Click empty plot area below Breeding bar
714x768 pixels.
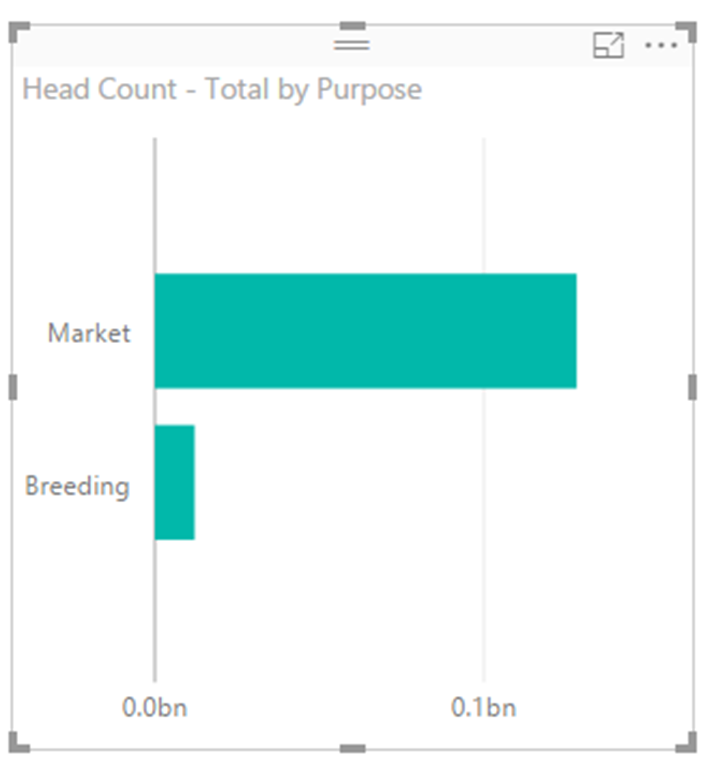point(350,610)
